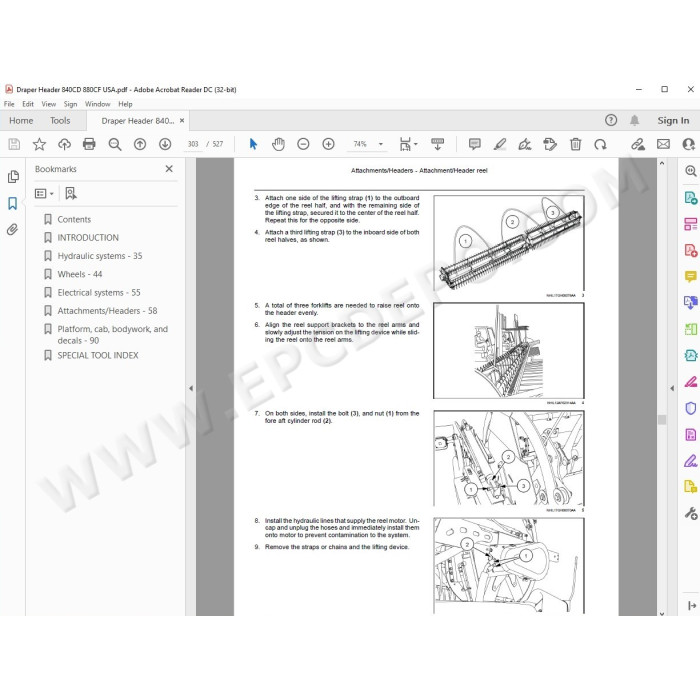This screenshot has height=700, width=700.
Task: Click the Delete trash icon
Action: (x=575, y=144)
